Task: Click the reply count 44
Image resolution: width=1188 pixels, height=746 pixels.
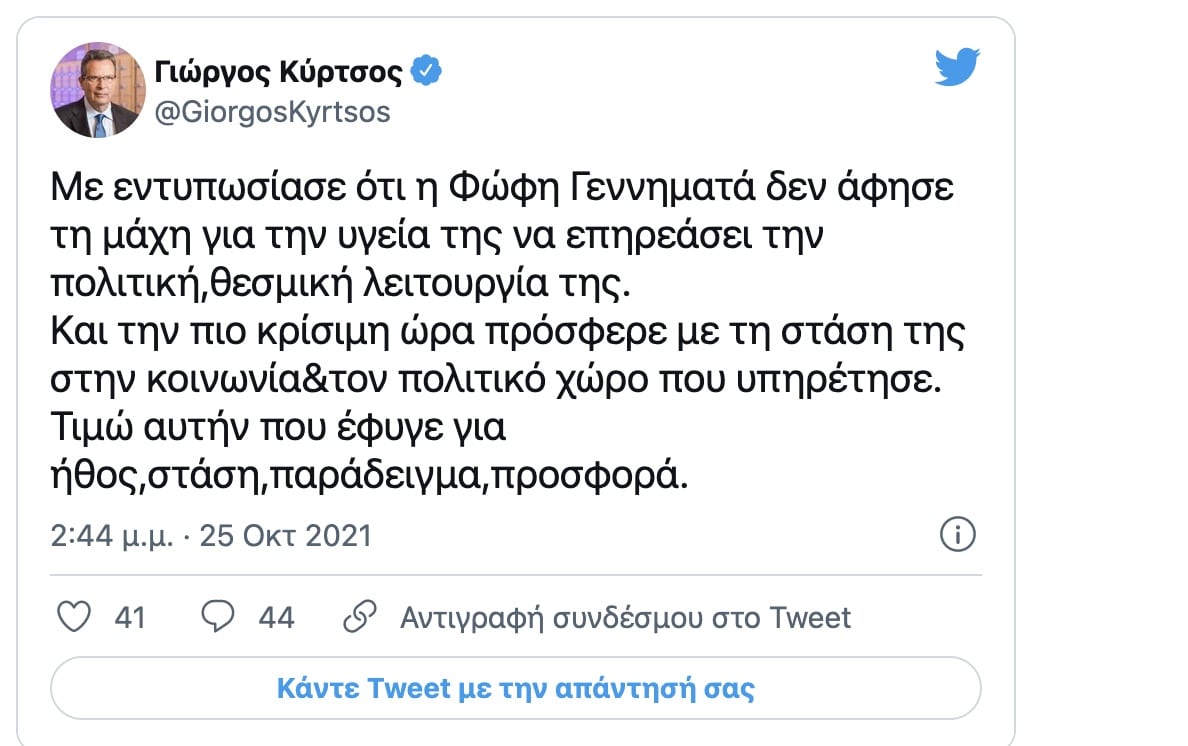Action: (276, 617)
